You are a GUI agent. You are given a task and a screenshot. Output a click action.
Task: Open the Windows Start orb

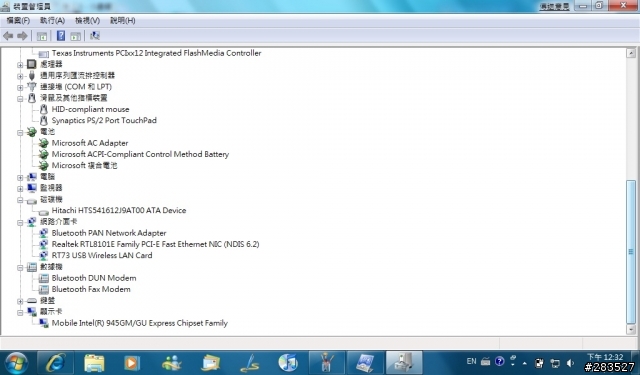[16, 363]
